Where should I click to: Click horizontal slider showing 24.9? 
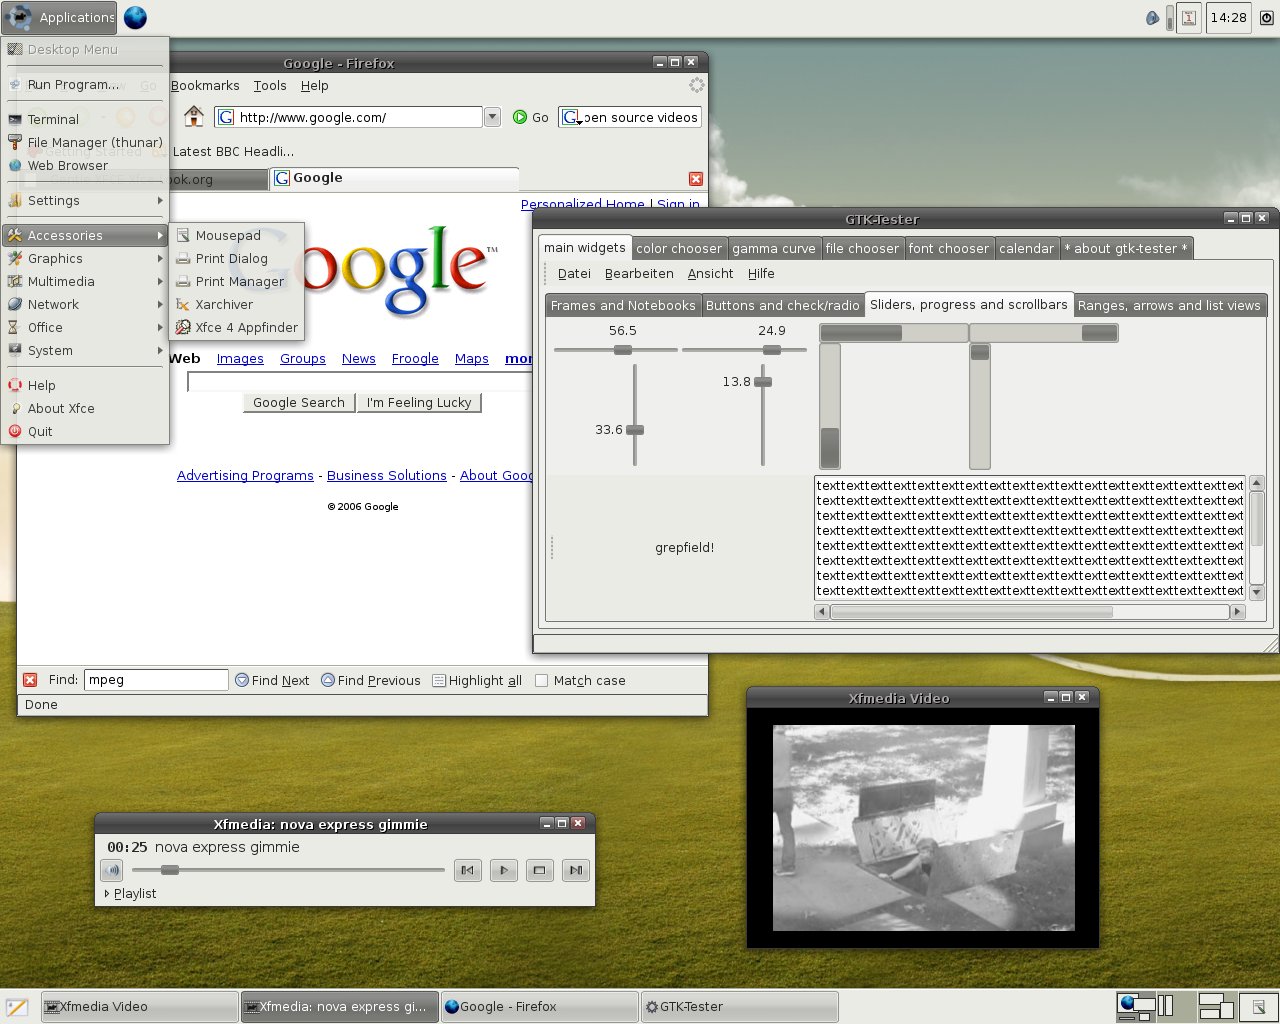[744, 350]
